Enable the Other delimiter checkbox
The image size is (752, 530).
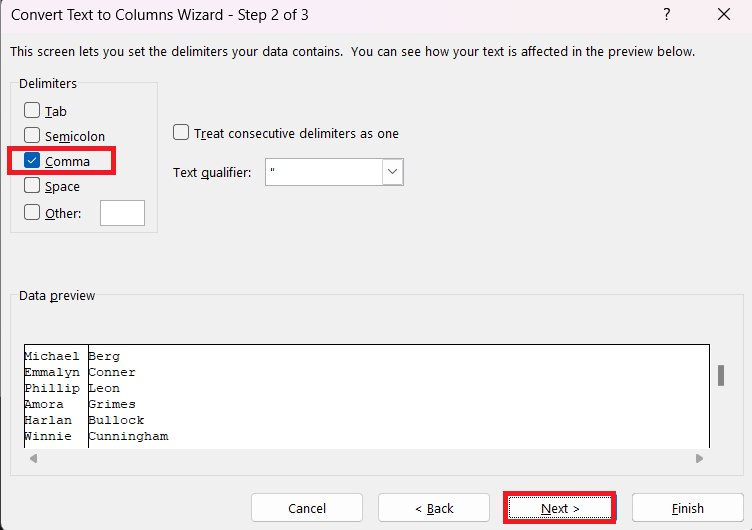[32, 212]
